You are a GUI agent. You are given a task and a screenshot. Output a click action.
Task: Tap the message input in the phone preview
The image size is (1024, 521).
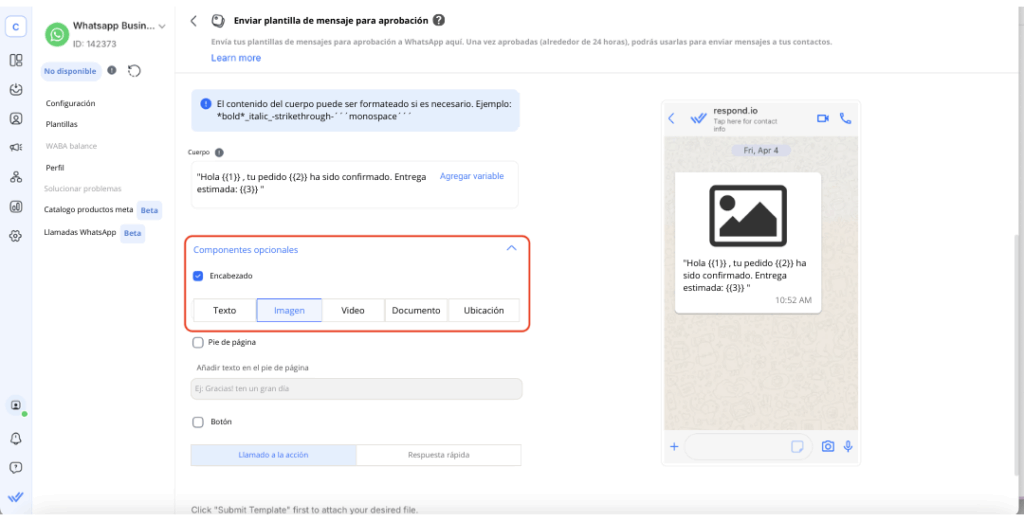pos(748,447)
